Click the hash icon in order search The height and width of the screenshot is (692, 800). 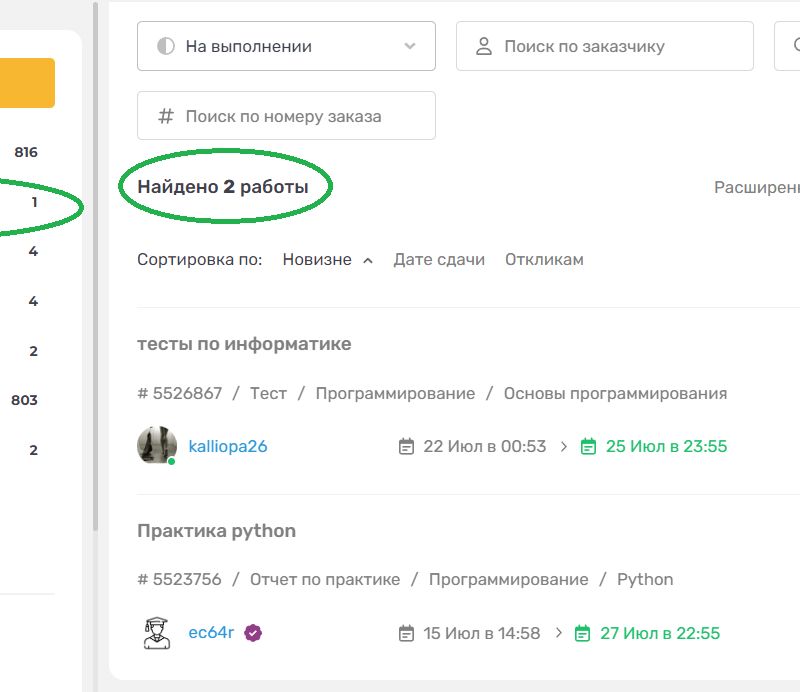click(x=166, y=116)
